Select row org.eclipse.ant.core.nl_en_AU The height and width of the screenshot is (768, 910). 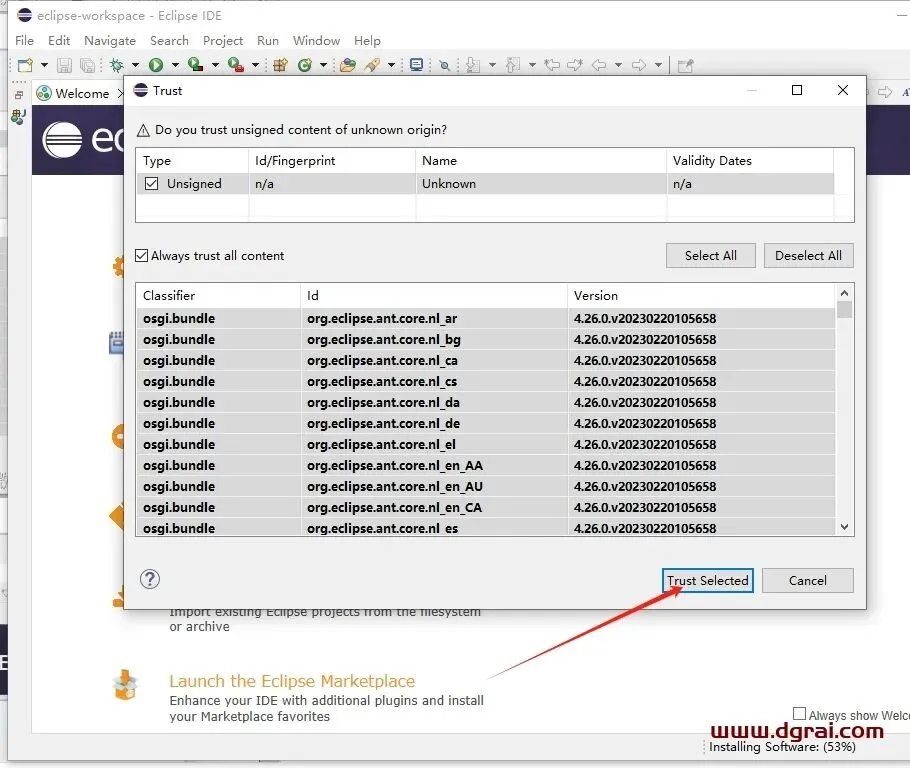click(x=486, y=486)
